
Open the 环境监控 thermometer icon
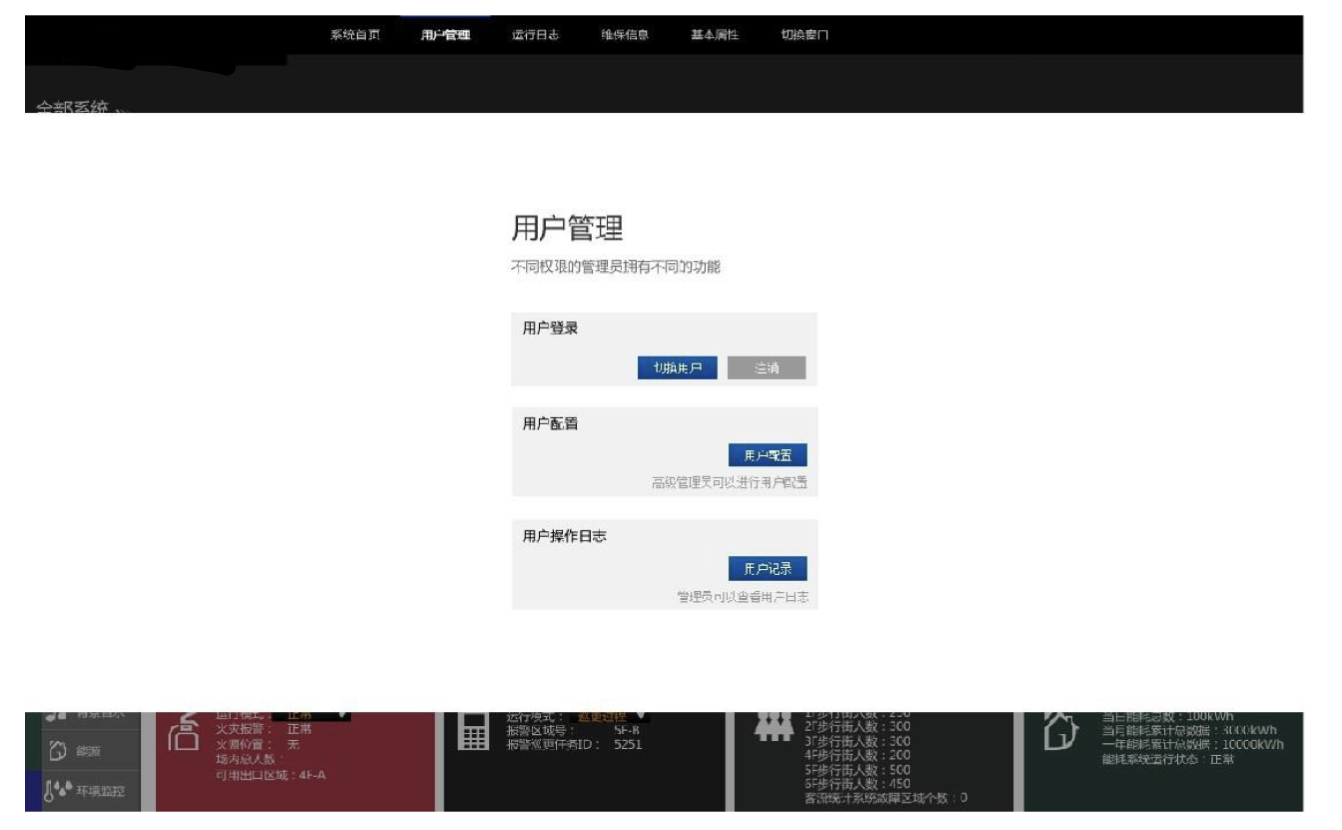tap(57, 792)
